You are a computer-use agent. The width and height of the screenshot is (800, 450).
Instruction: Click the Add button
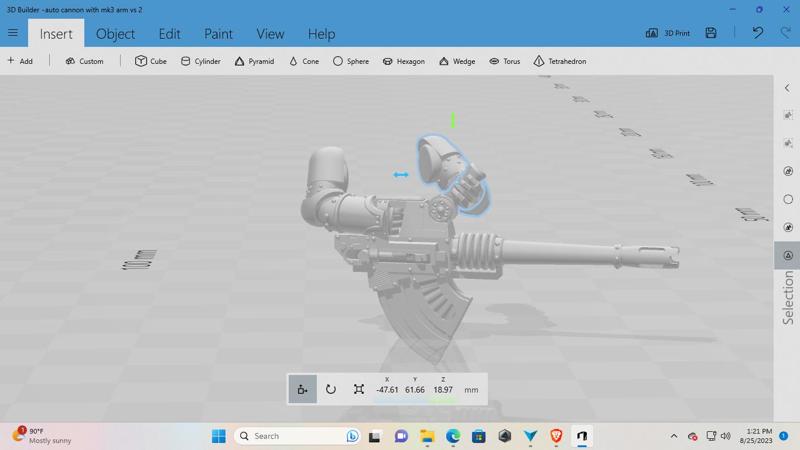point(20,61)
